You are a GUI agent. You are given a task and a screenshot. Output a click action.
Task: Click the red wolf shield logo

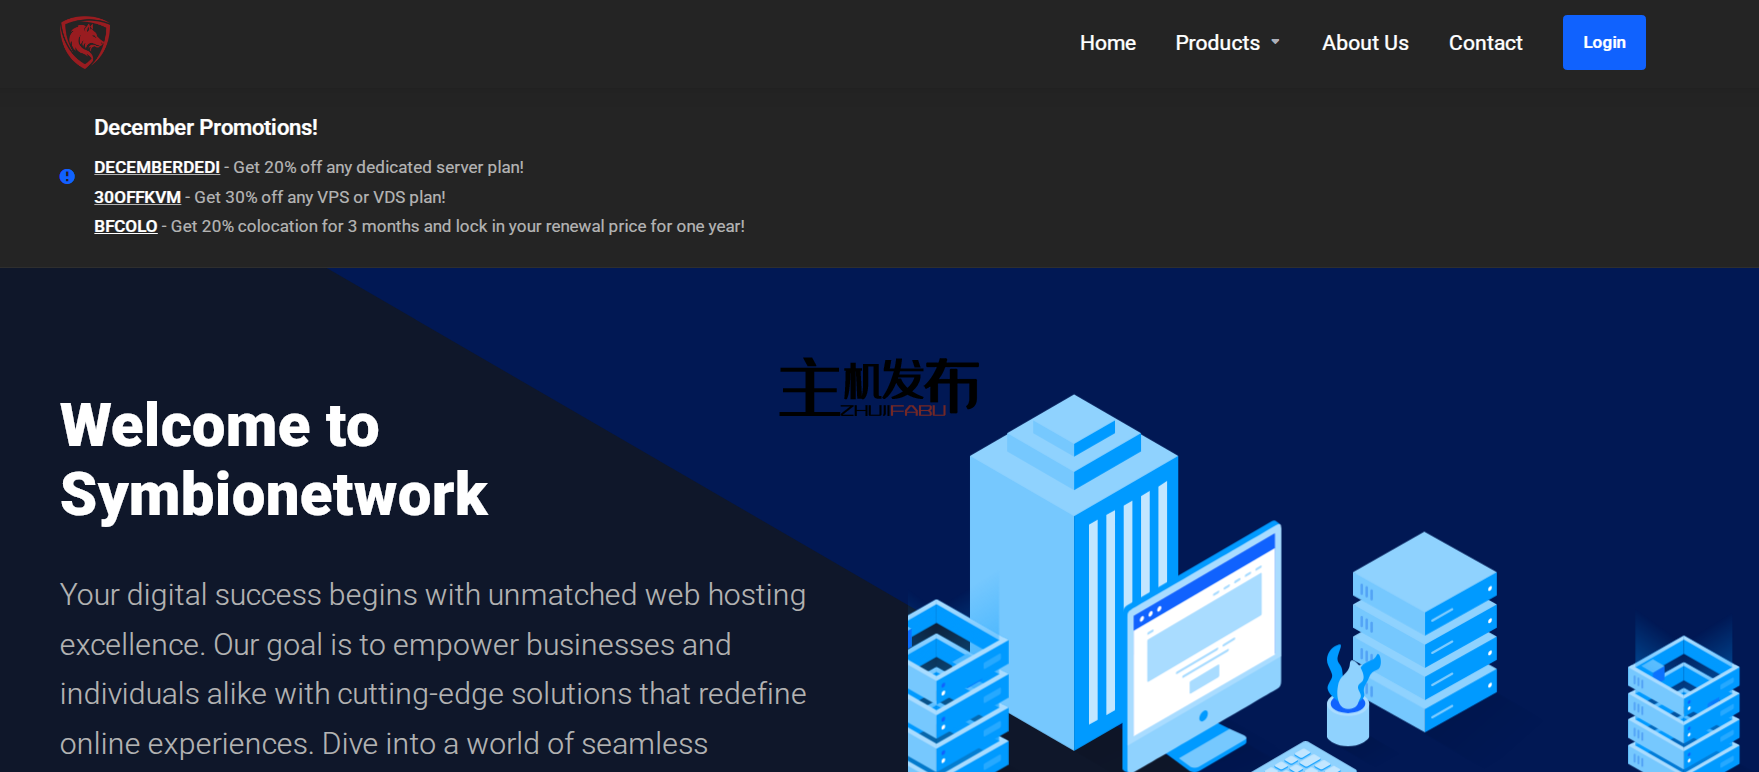[x=85, y=43]
